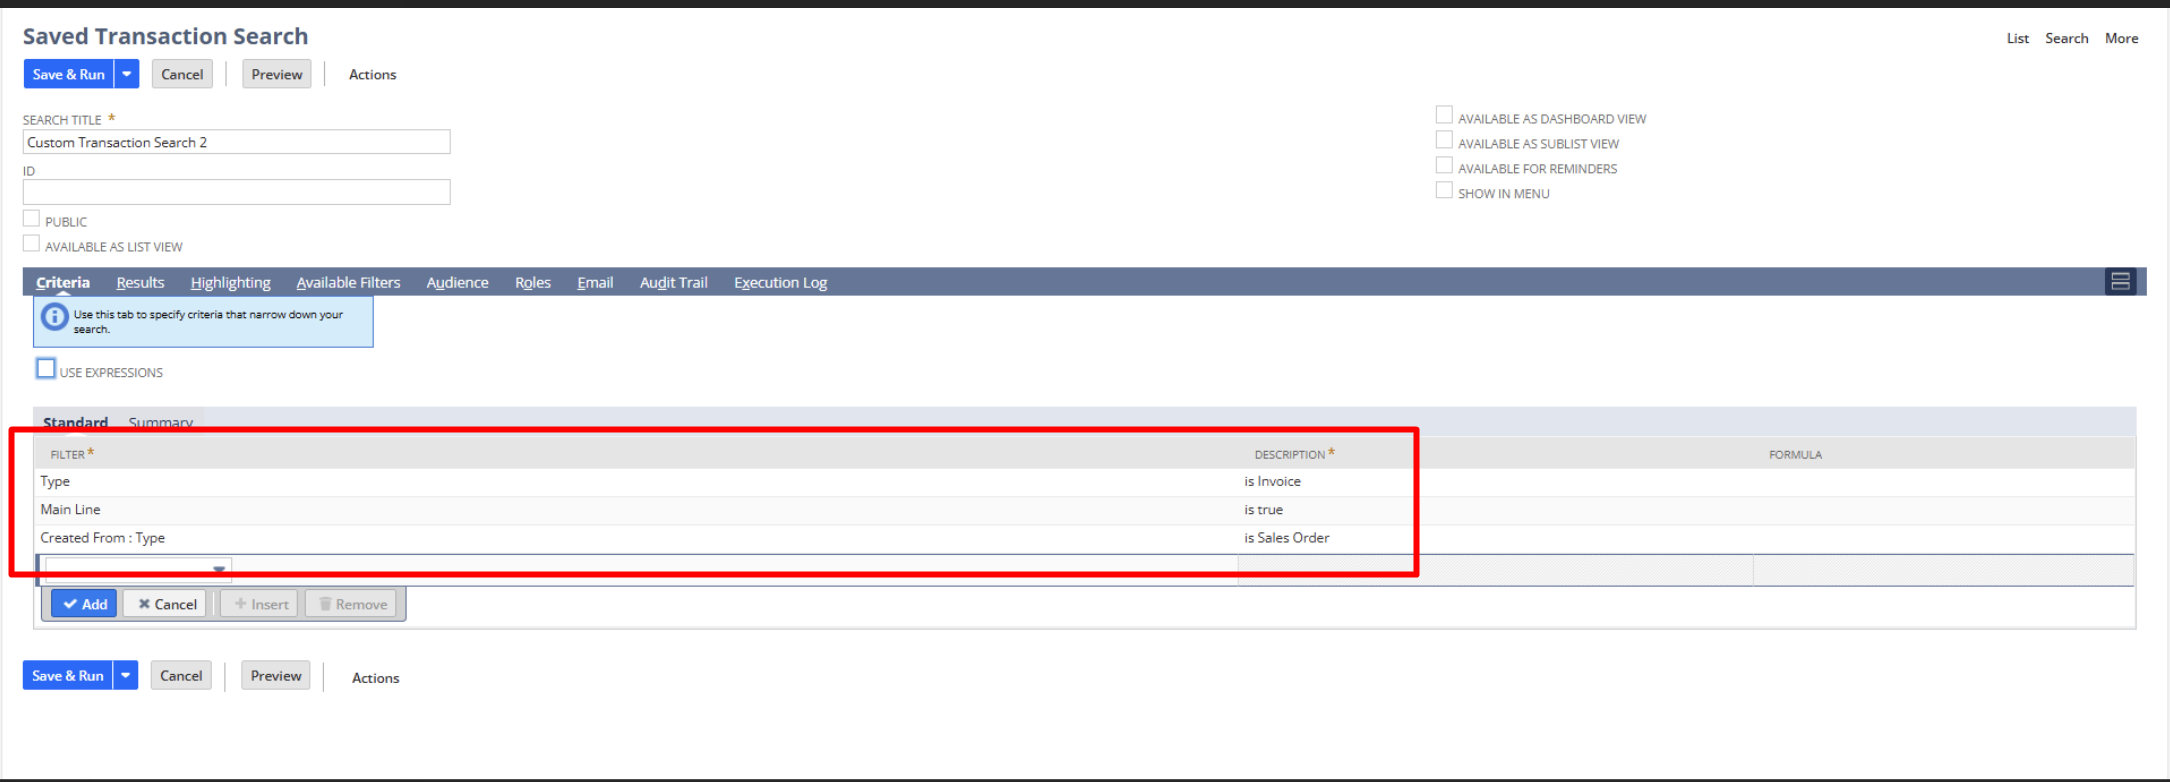The width and height of the screenshot is (2170, 782).
Task: Click the Add button with the checkmark icon
Action: tap(84, 604)
